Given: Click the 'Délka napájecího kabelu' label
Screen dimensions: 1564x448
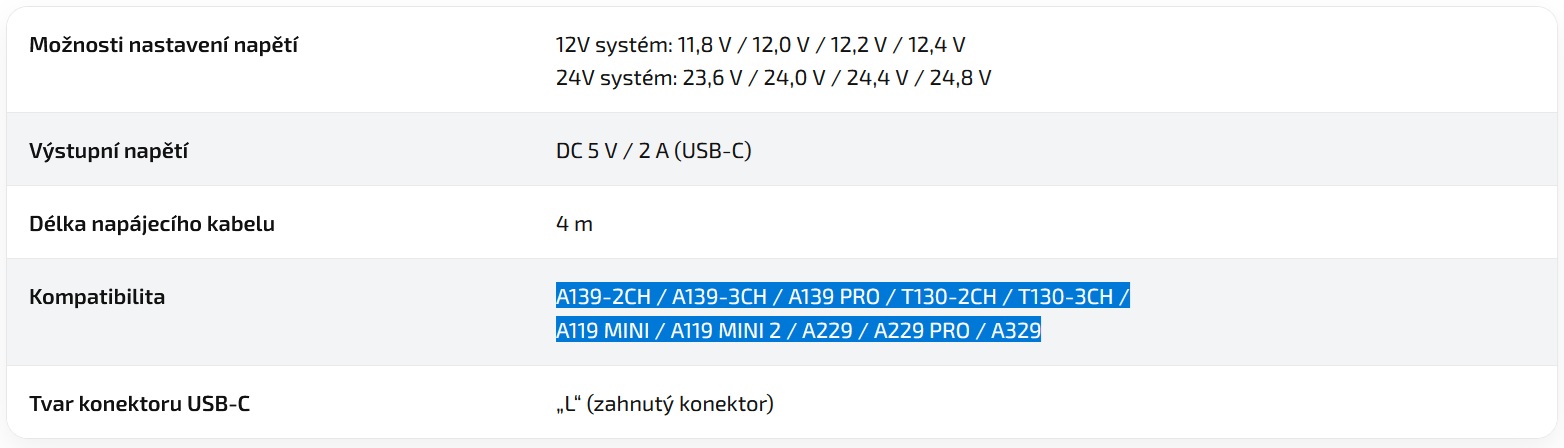Looking at the screenshot, I should [152, 224].
